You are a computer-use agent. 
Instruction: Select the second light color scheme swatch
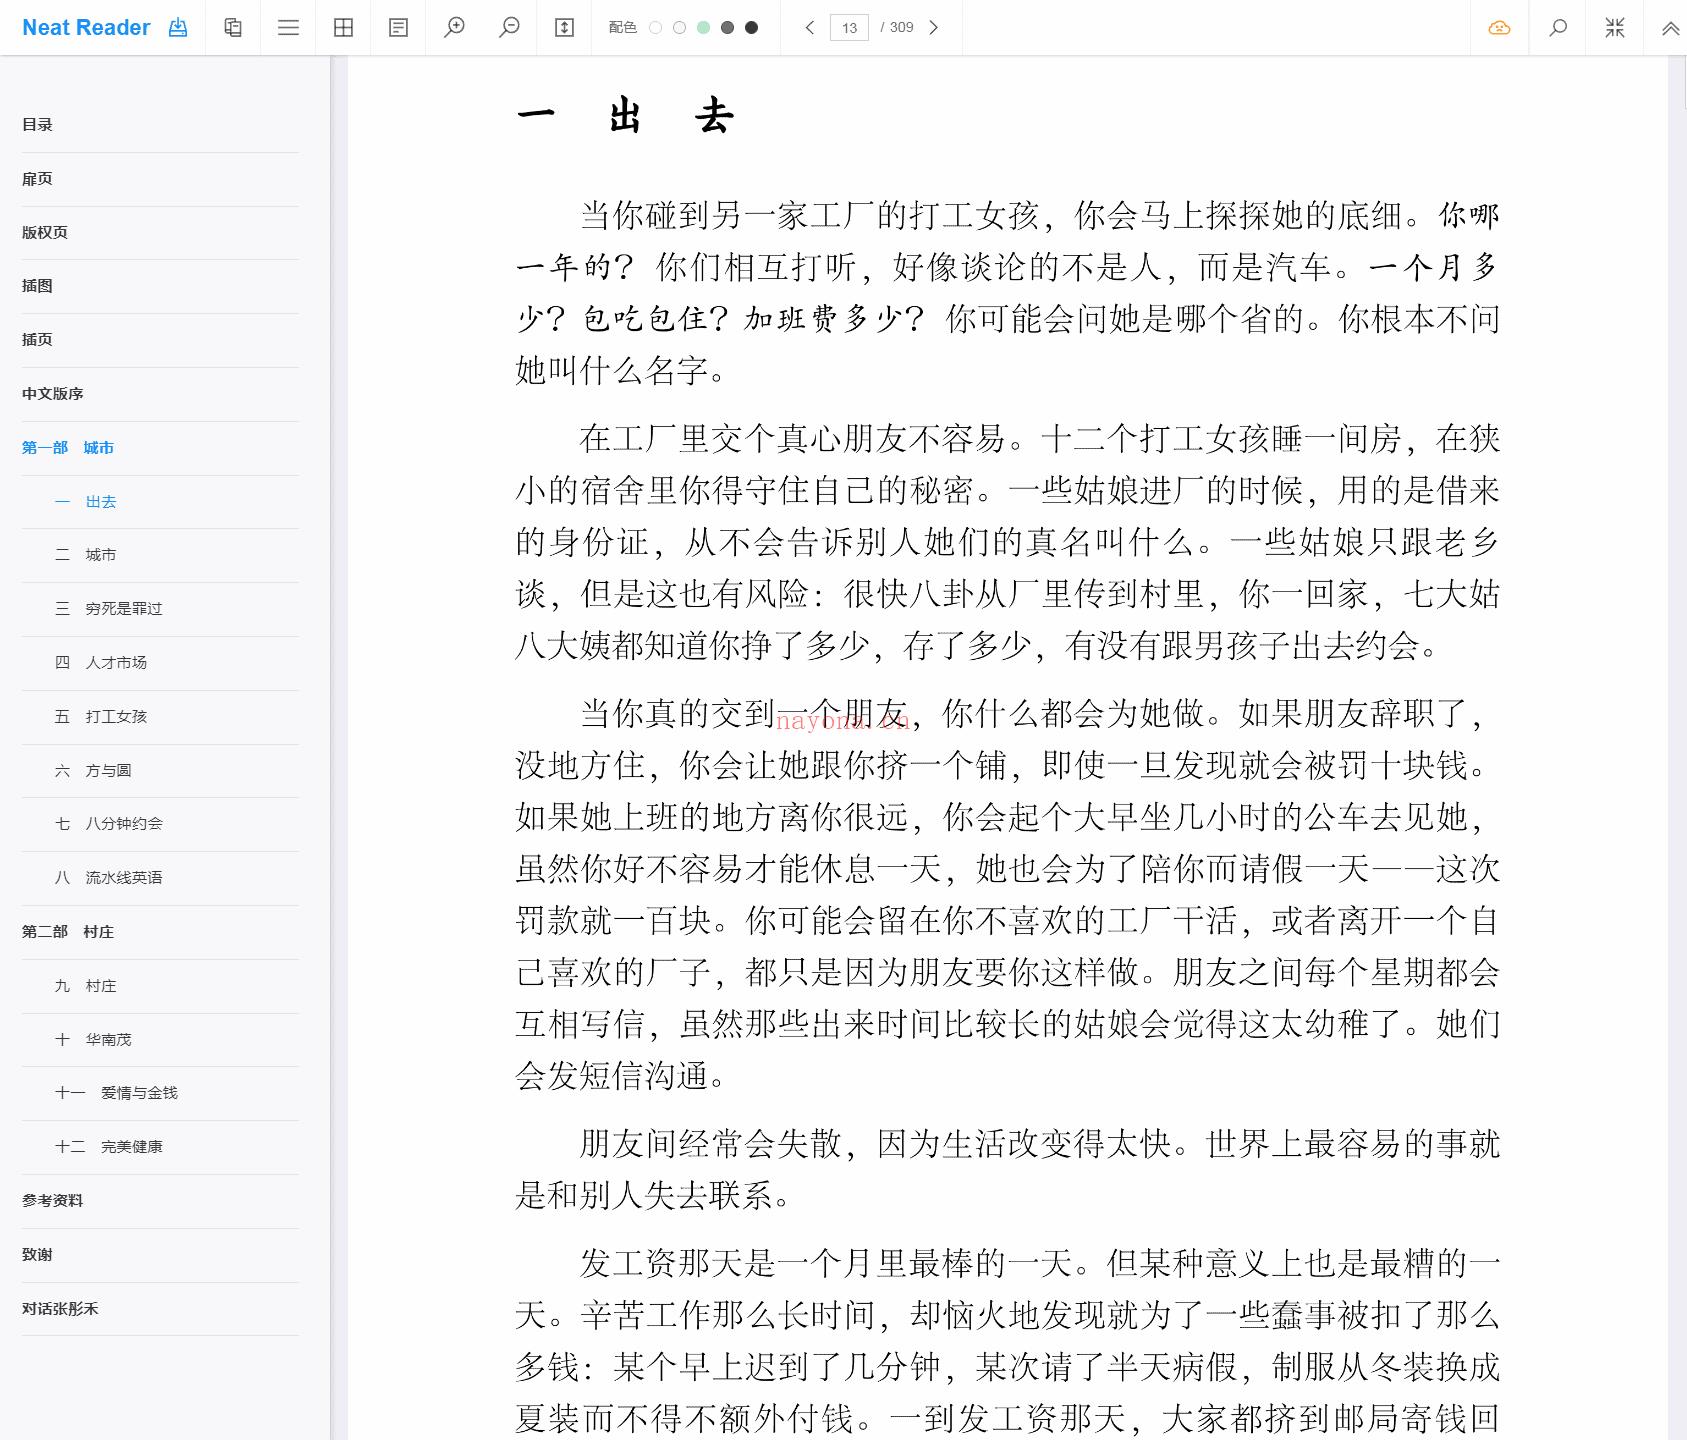pyautogui.click(x=679, y=28)
